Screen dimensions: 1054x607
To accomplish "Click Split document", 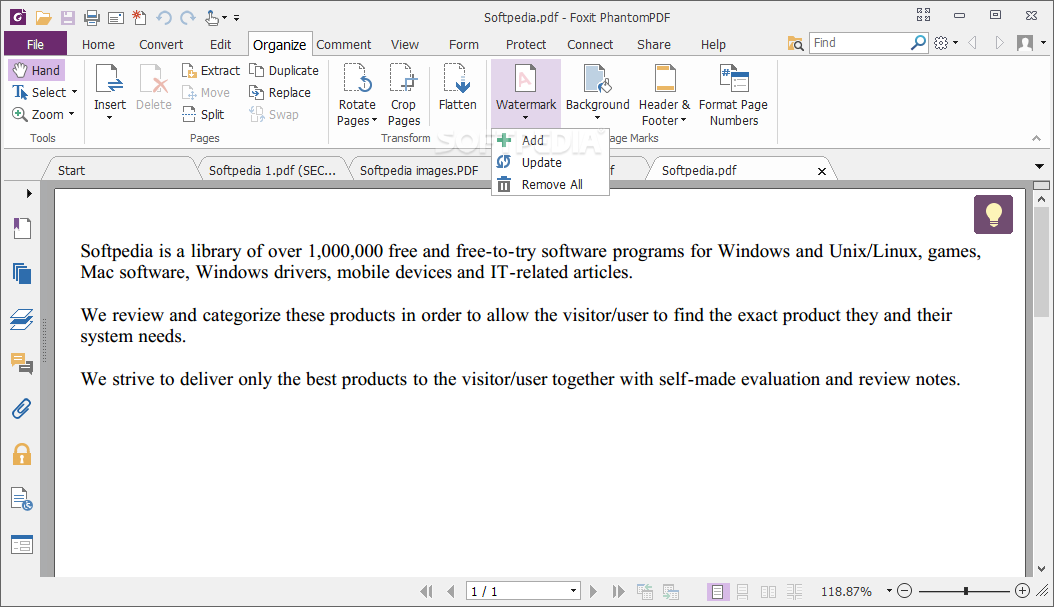I will [x=203, y=114].
